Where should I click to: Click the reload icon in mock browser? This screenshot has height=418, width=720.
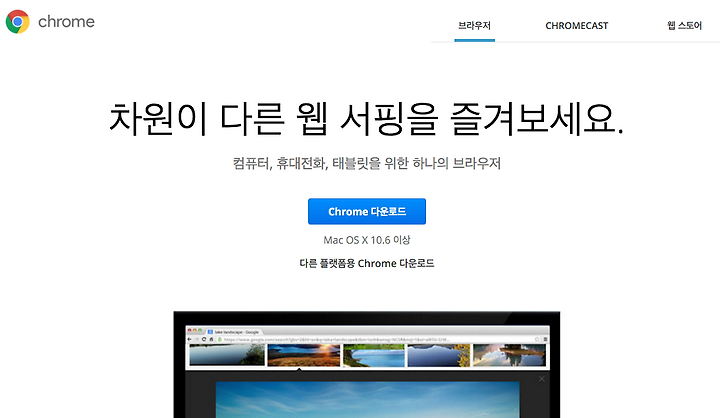coord(204,339)
